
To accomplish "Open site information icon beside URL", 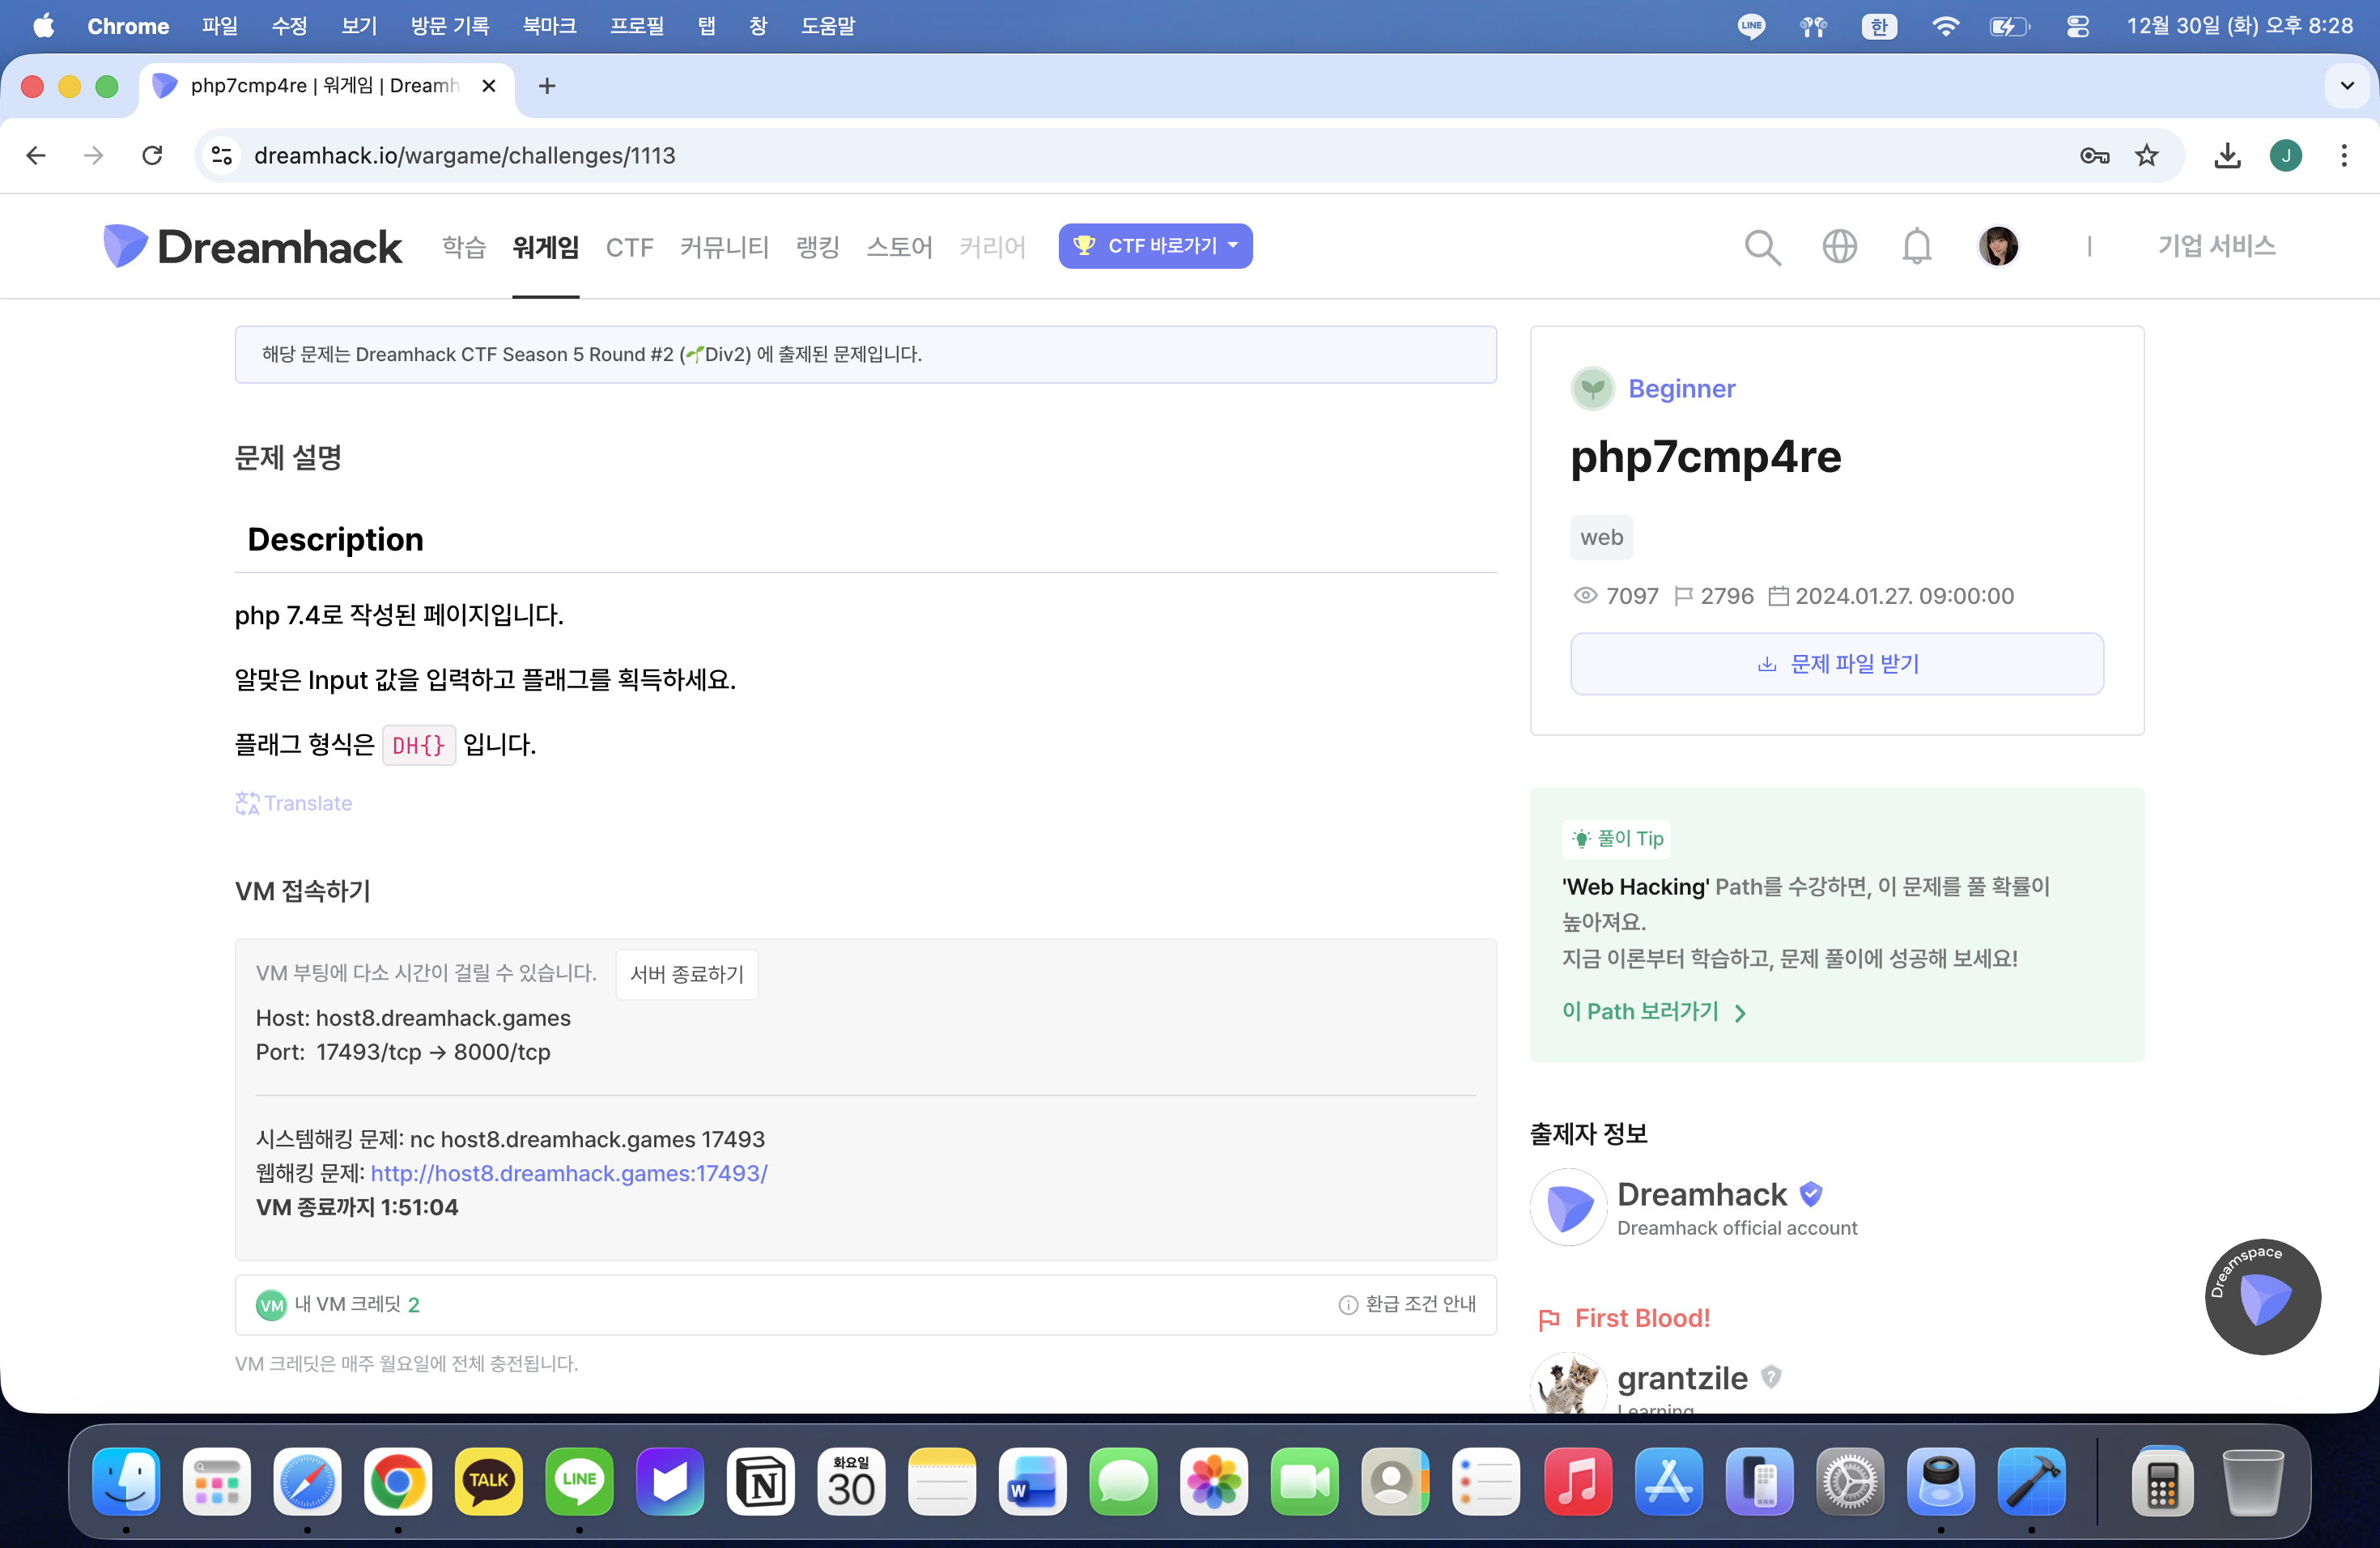I will (x=222, y=155).
